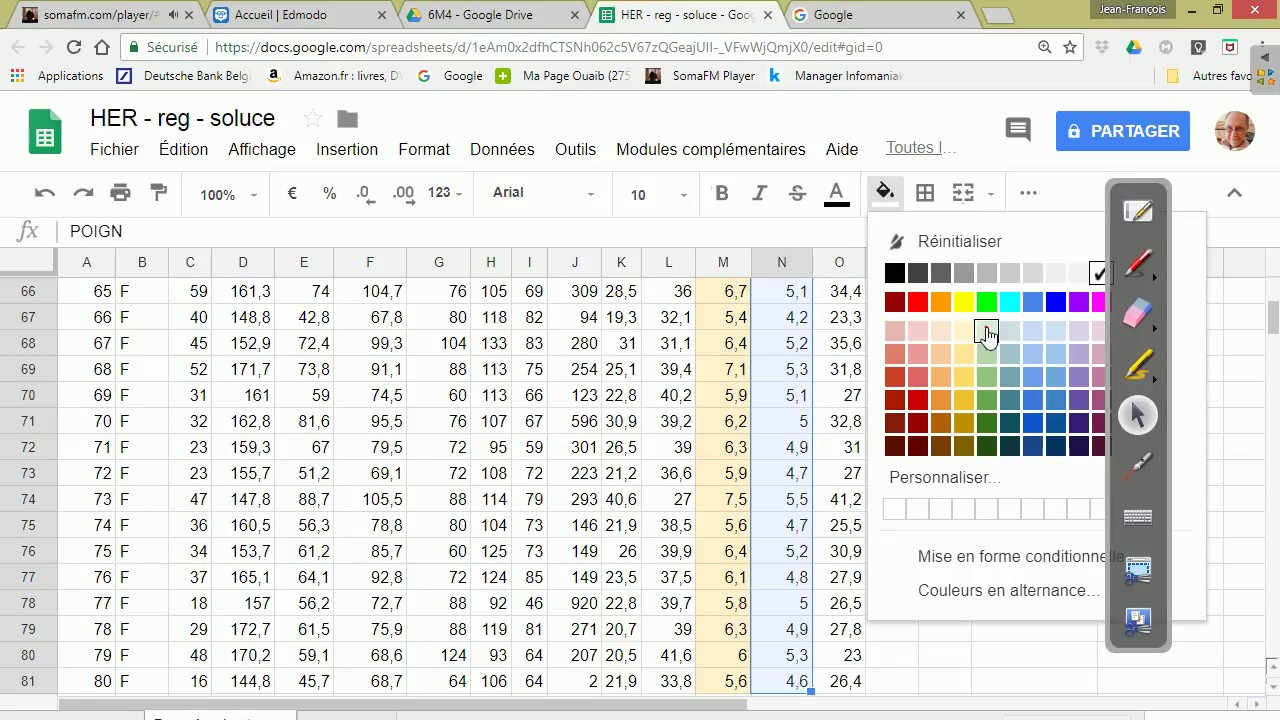Open the on-screen keyboard tool
1280x720 pixels.
coord(1138,517)
